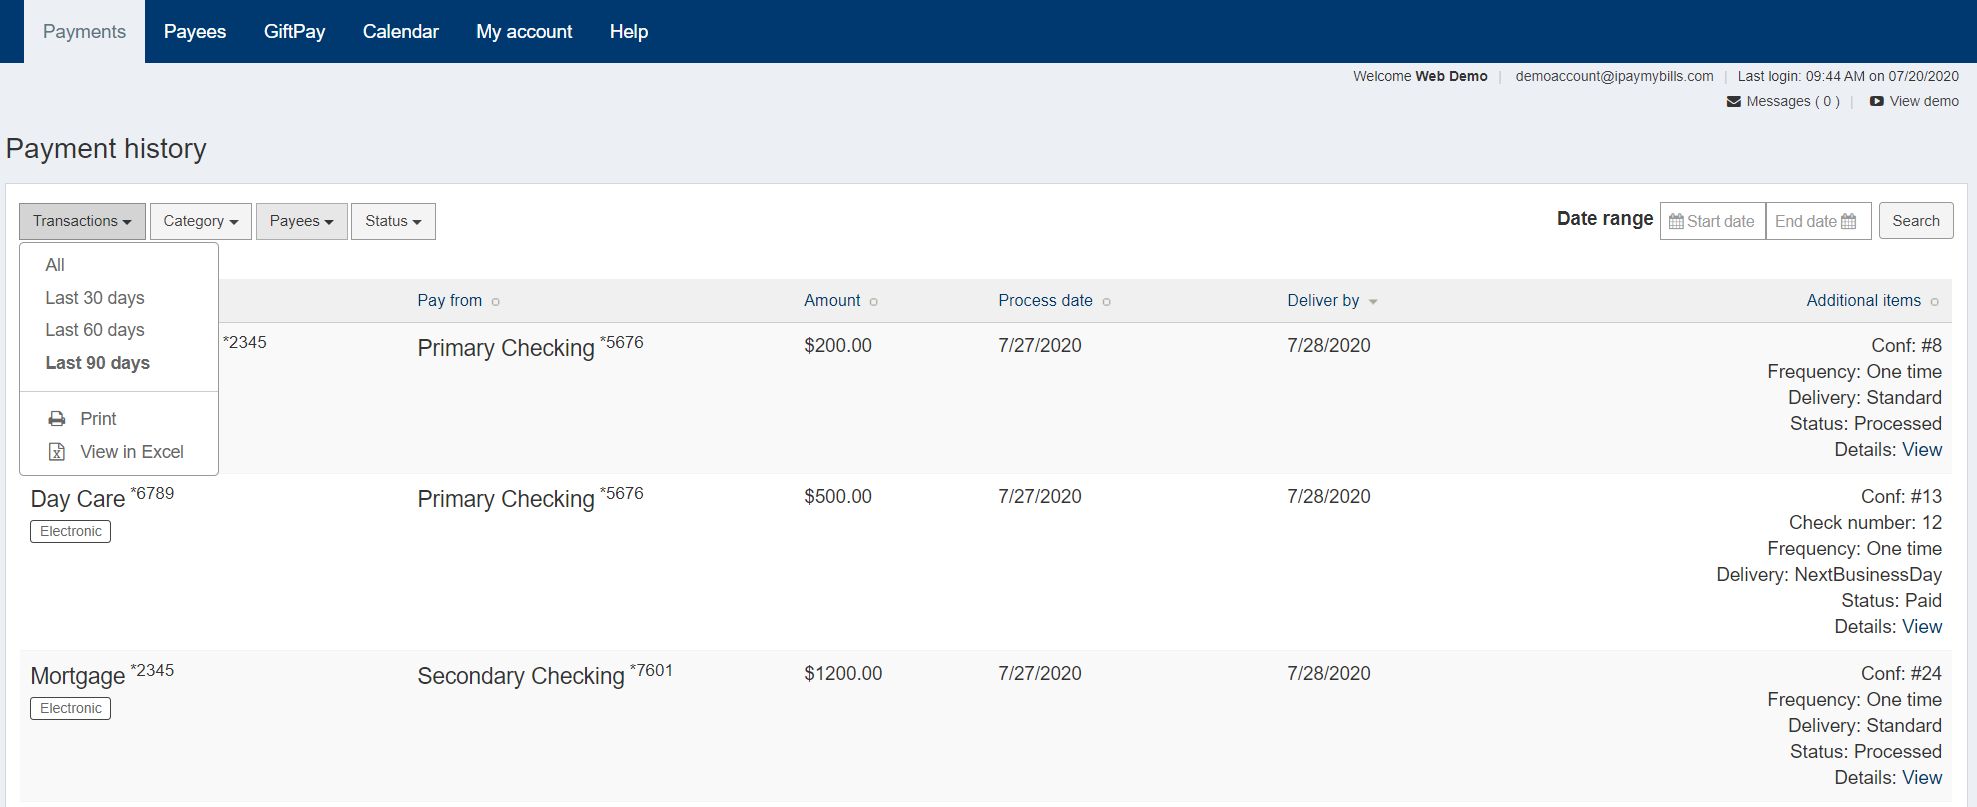Open the My account tab
The image size is (1977, 807).
[x=524, y=32]
